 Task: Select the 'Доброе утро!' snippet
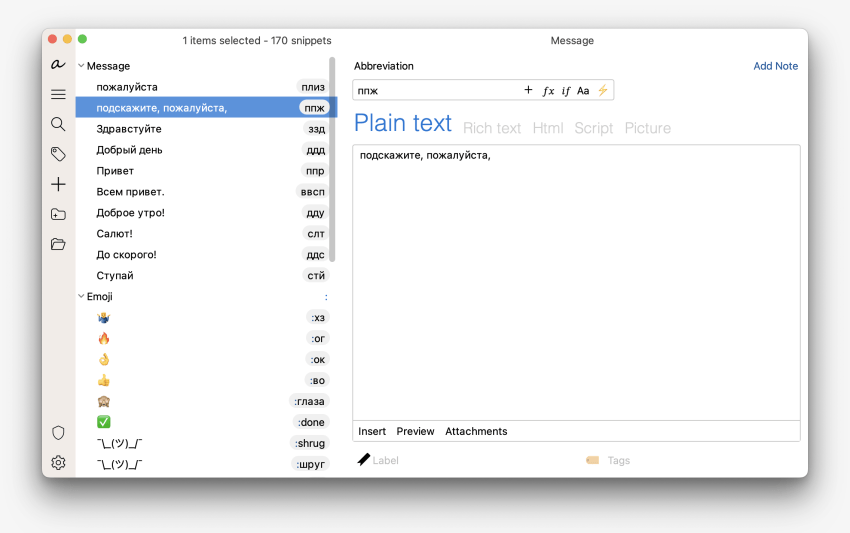(206, 213)
